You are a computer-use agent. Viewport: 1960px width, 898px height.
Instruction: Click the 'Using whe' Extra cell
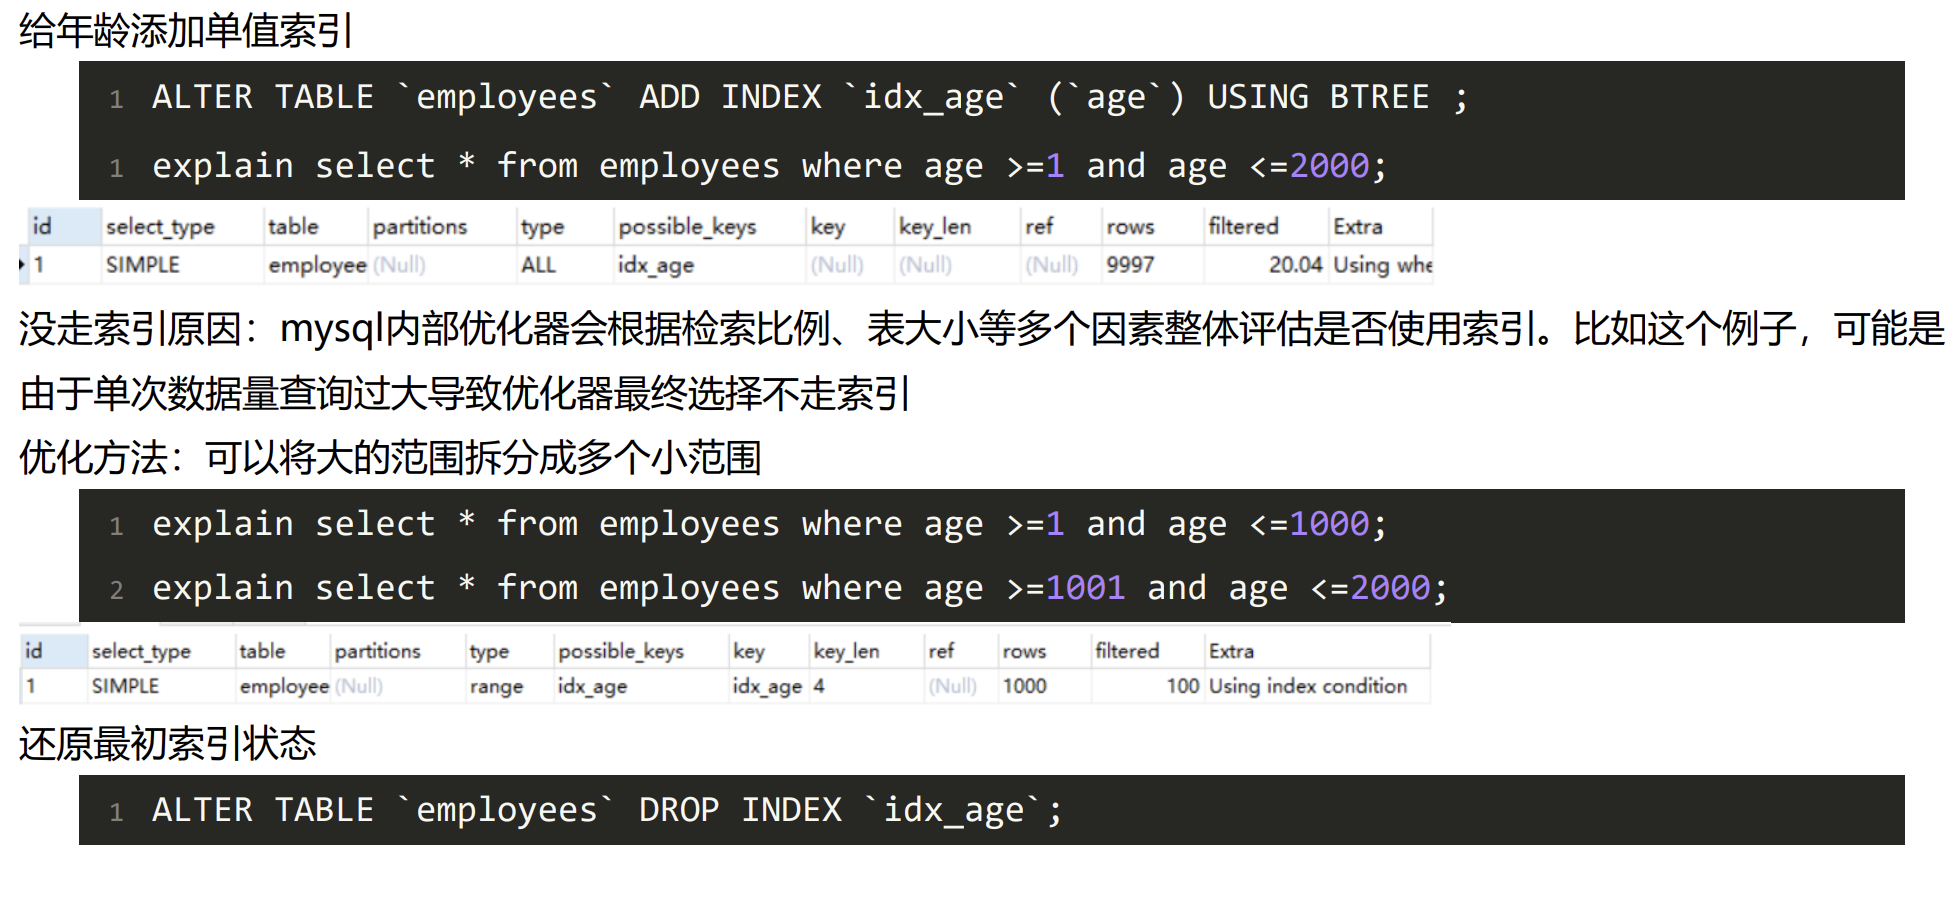tap(1383, 265)
